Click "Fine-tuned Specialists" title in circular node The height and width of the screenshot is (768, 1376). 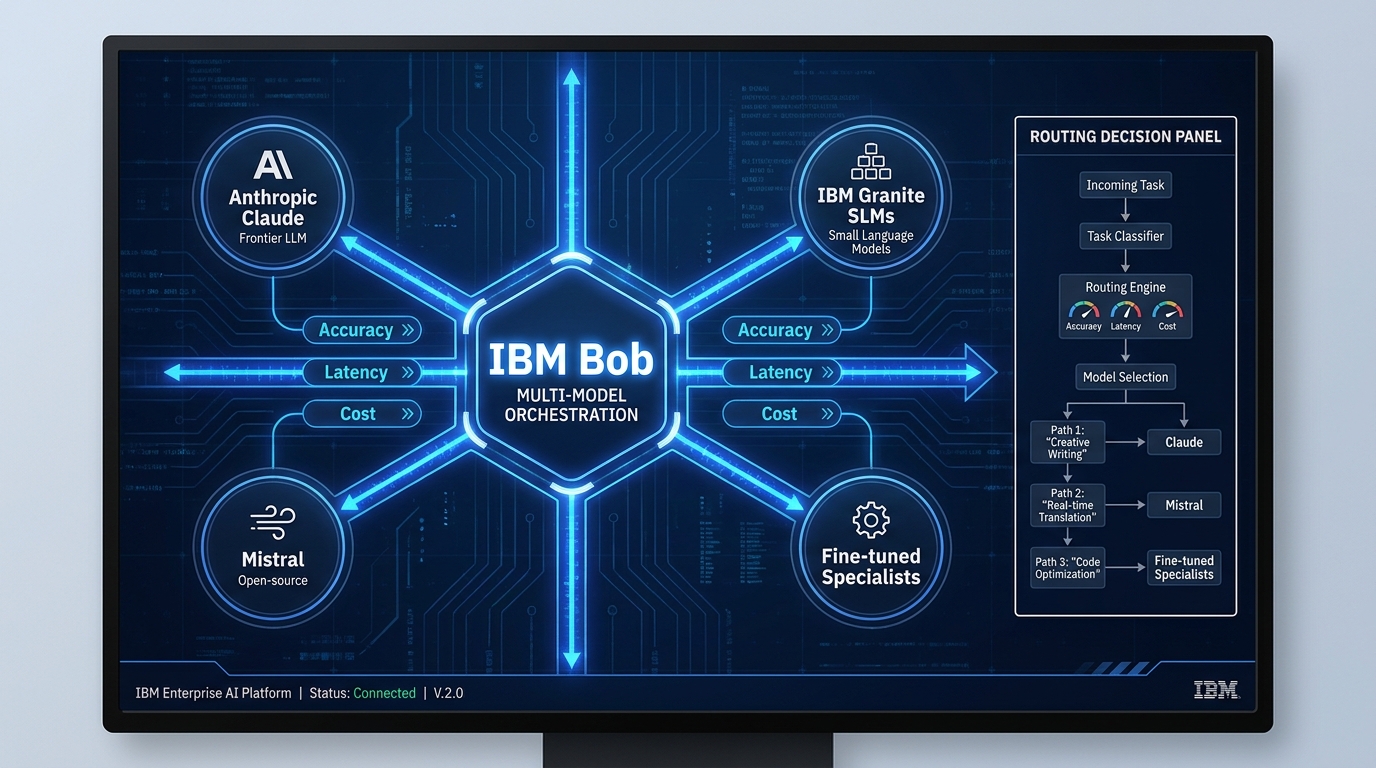[871, 567]
